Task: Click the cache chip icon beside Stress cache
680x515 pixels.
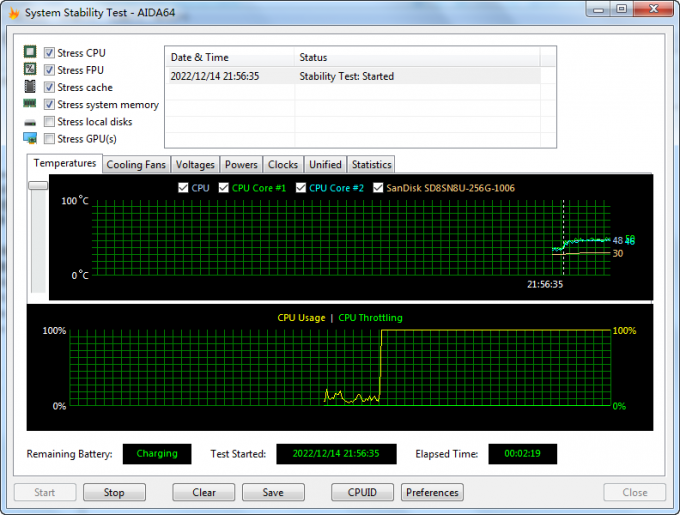Action: [30, 87]
